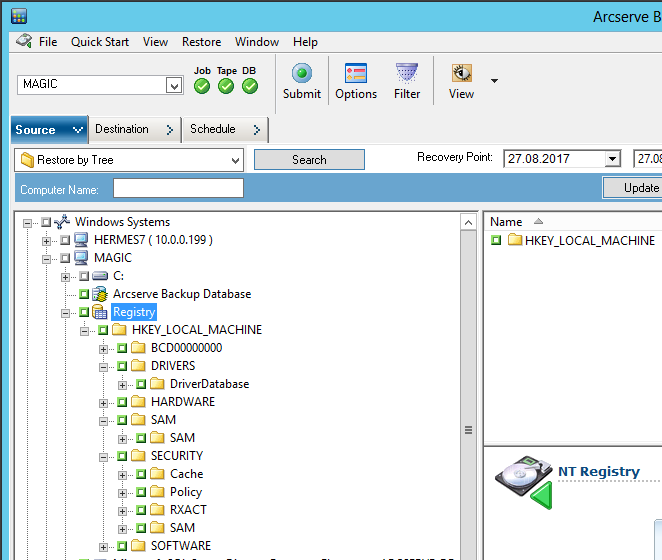Select the highlighted Registry tree item
The height and width of the screenshot is (560, 662).
coord(134,312)
